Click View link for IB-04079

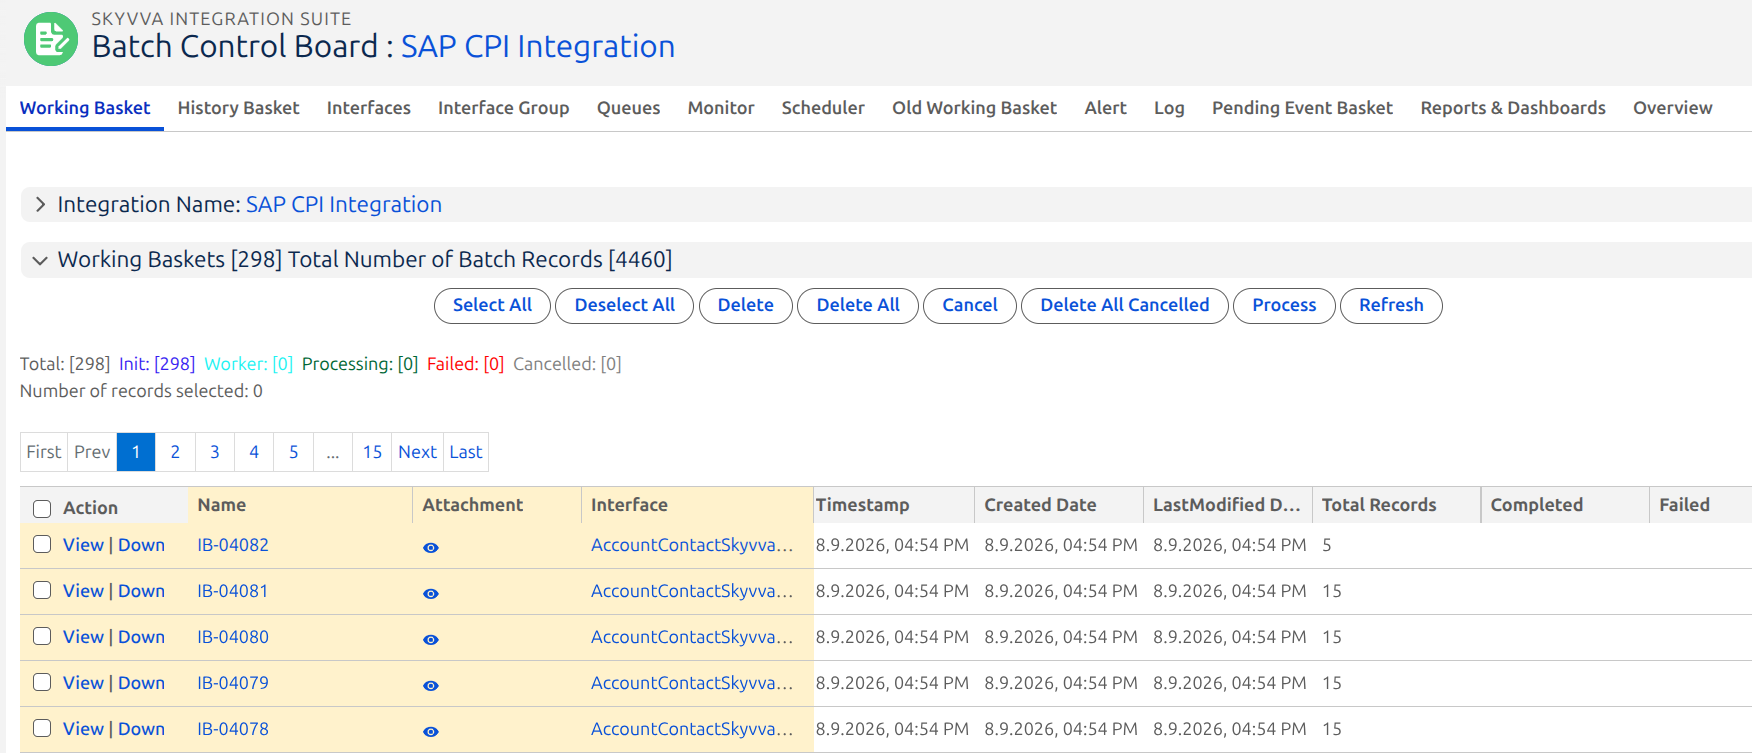[83, 683]
